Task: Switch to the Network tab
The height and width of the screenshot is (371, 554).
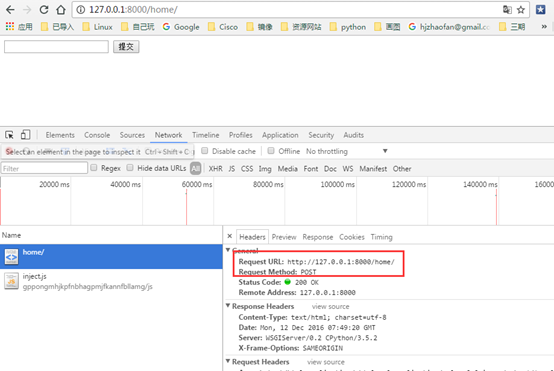Action: click(169, 135)
